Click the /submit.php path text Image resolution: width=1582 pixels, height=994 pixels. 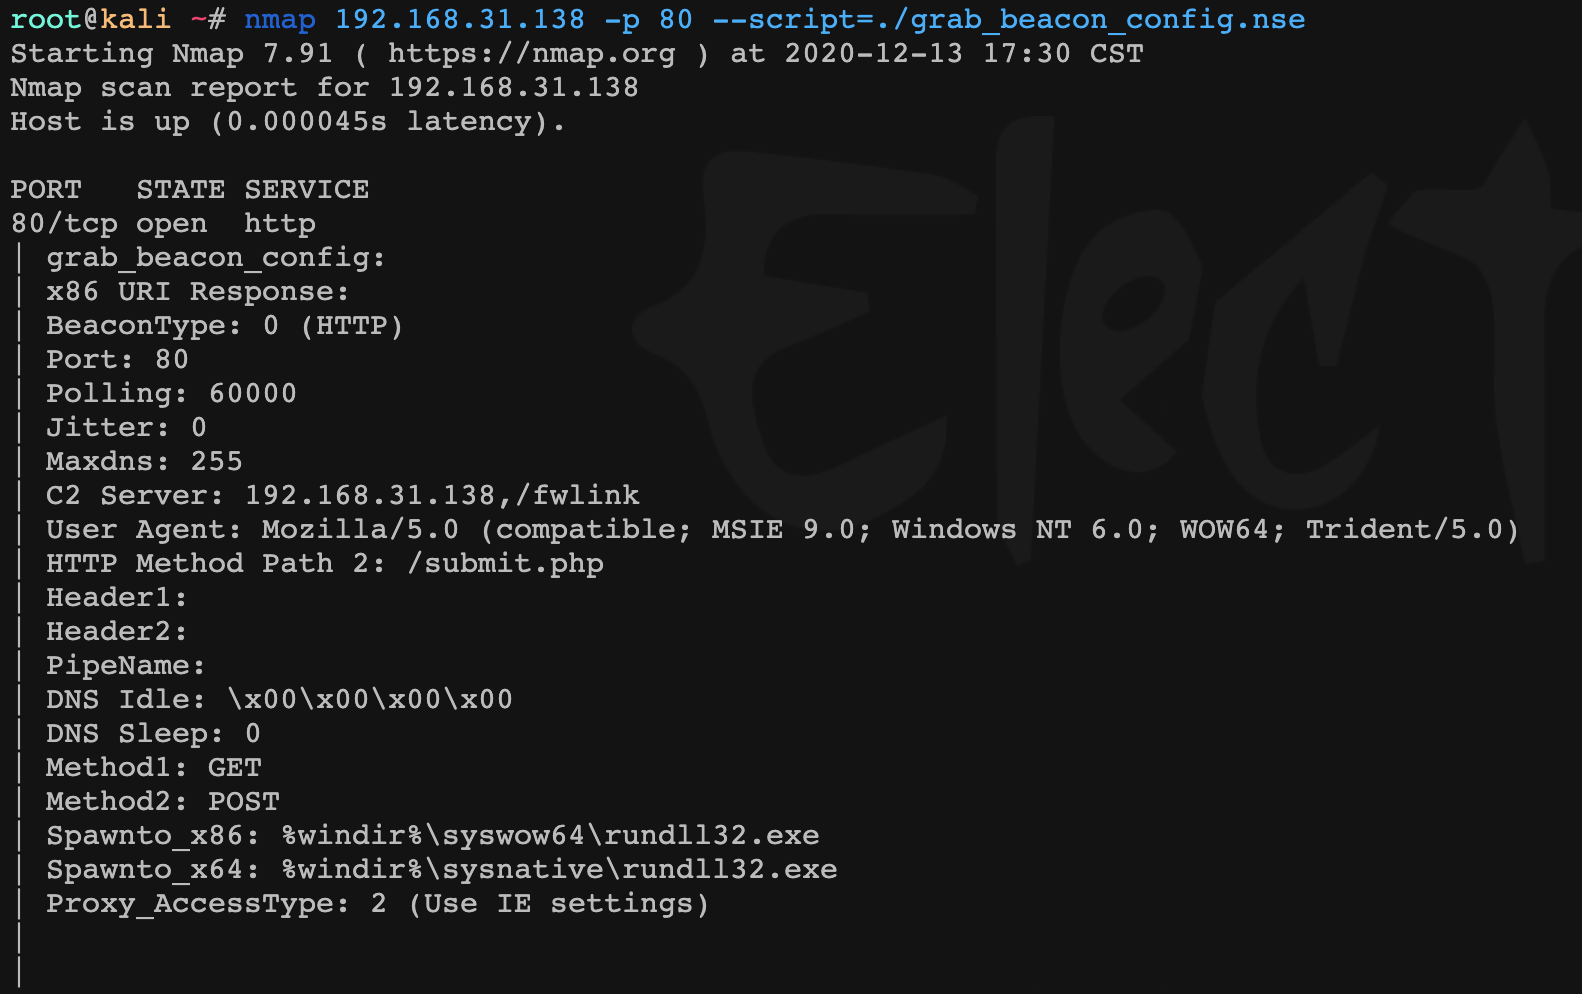(505, 563)
